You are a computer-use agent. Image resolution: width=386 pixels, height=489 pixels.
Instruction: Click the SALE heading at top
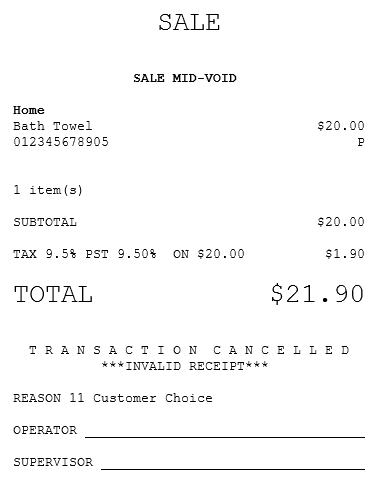pyautogui.click(x=189, y=22)
